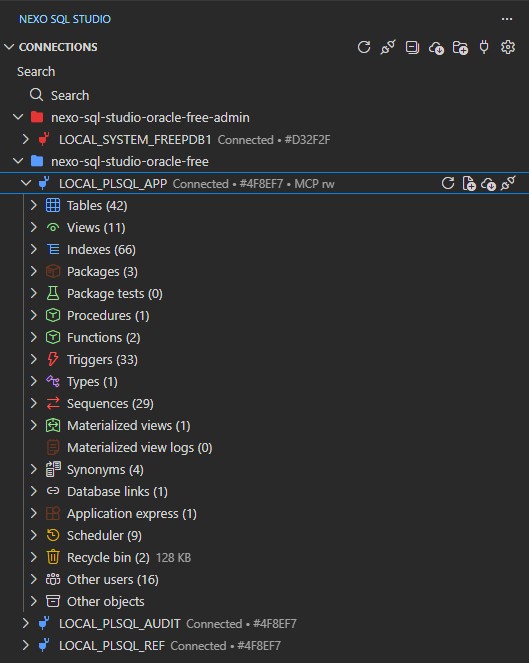Select the Recycle bin (2) label
The image size is (529, 663).
point(108,557)
